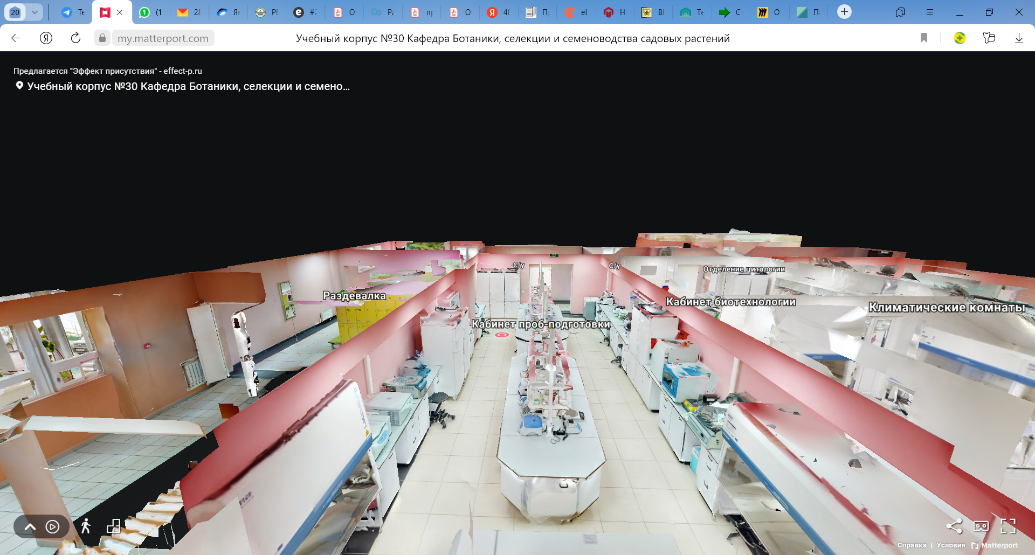
Task: Click the my.matterport.com address field
Action: click(x=162, y=38)
